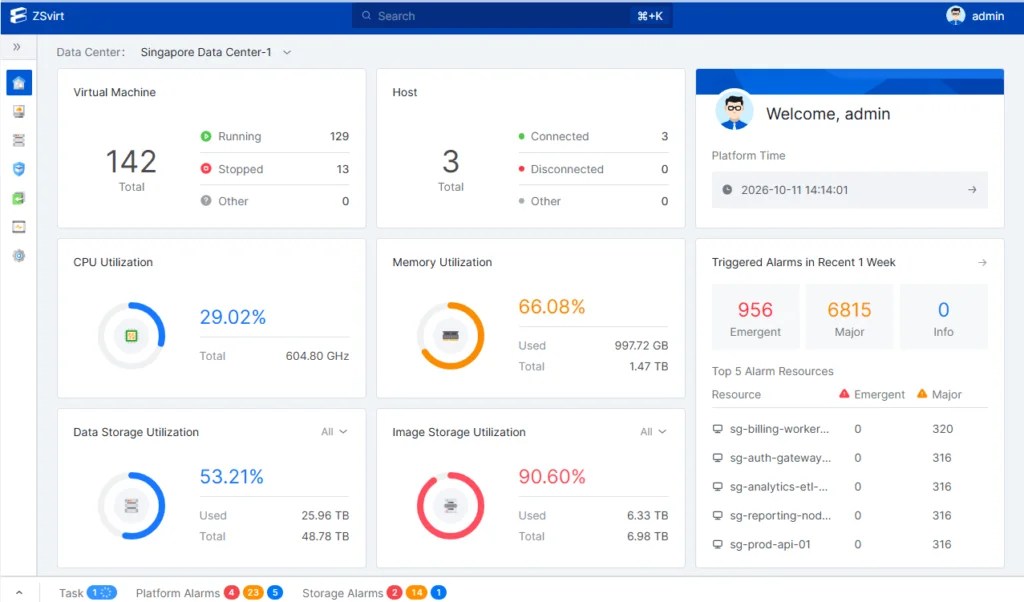Image resolution: width=1024 pixels, height=602 pixels.
Task: Open the Image Storage All dropdown
Action: (x=653, y=432)
